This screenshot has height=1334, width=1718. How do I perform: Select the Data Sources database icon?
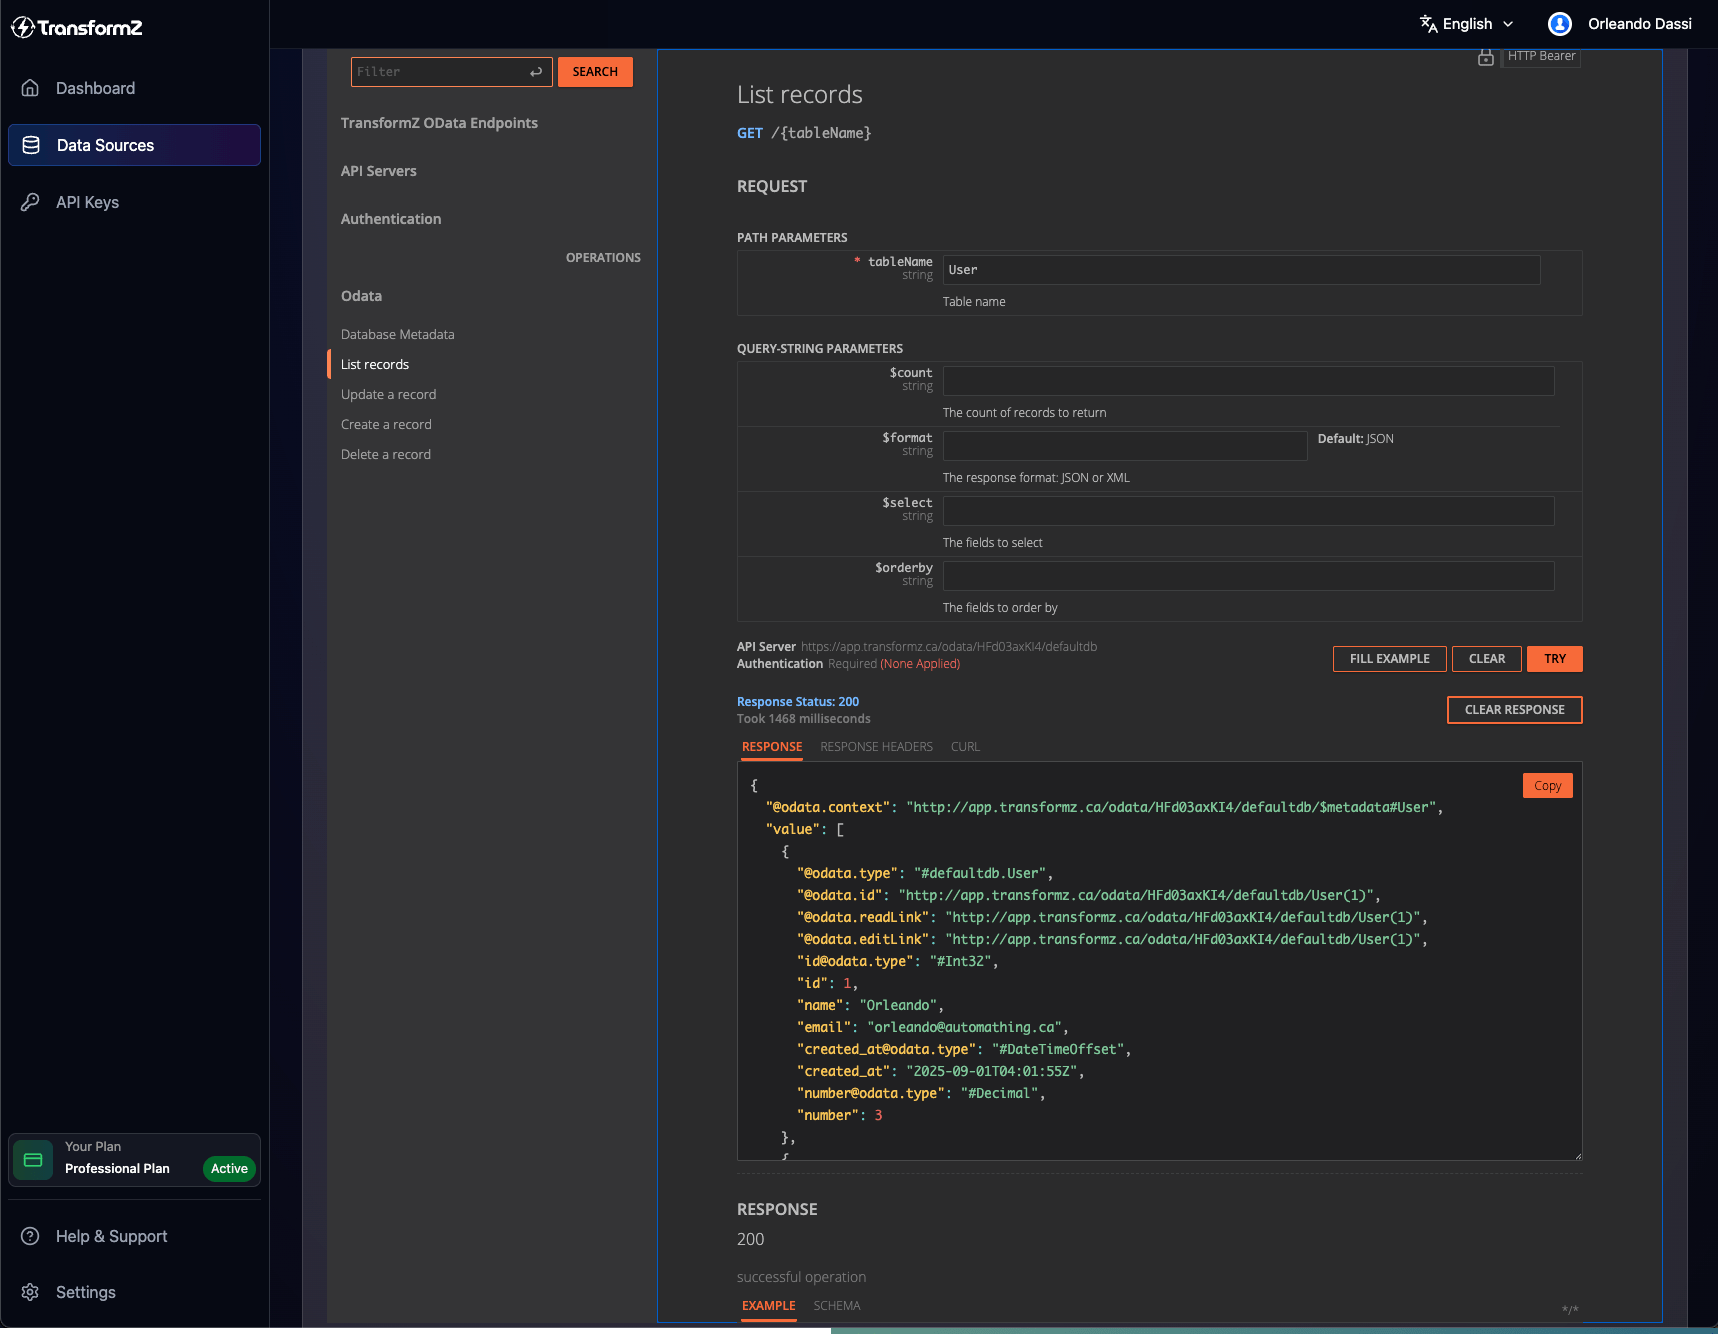[30, 145]
